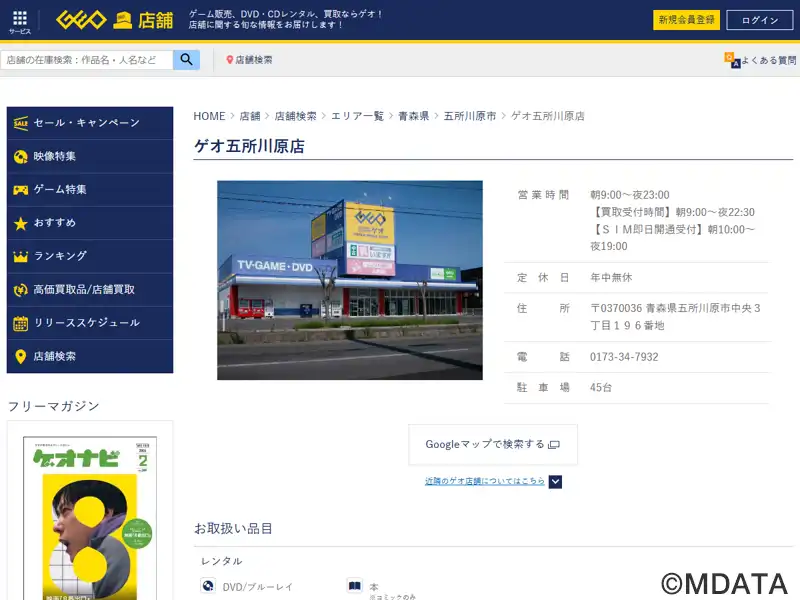The image size is (800, 600).
Task: Expand nearby GEO stores arrow
Action: point(555,481)
